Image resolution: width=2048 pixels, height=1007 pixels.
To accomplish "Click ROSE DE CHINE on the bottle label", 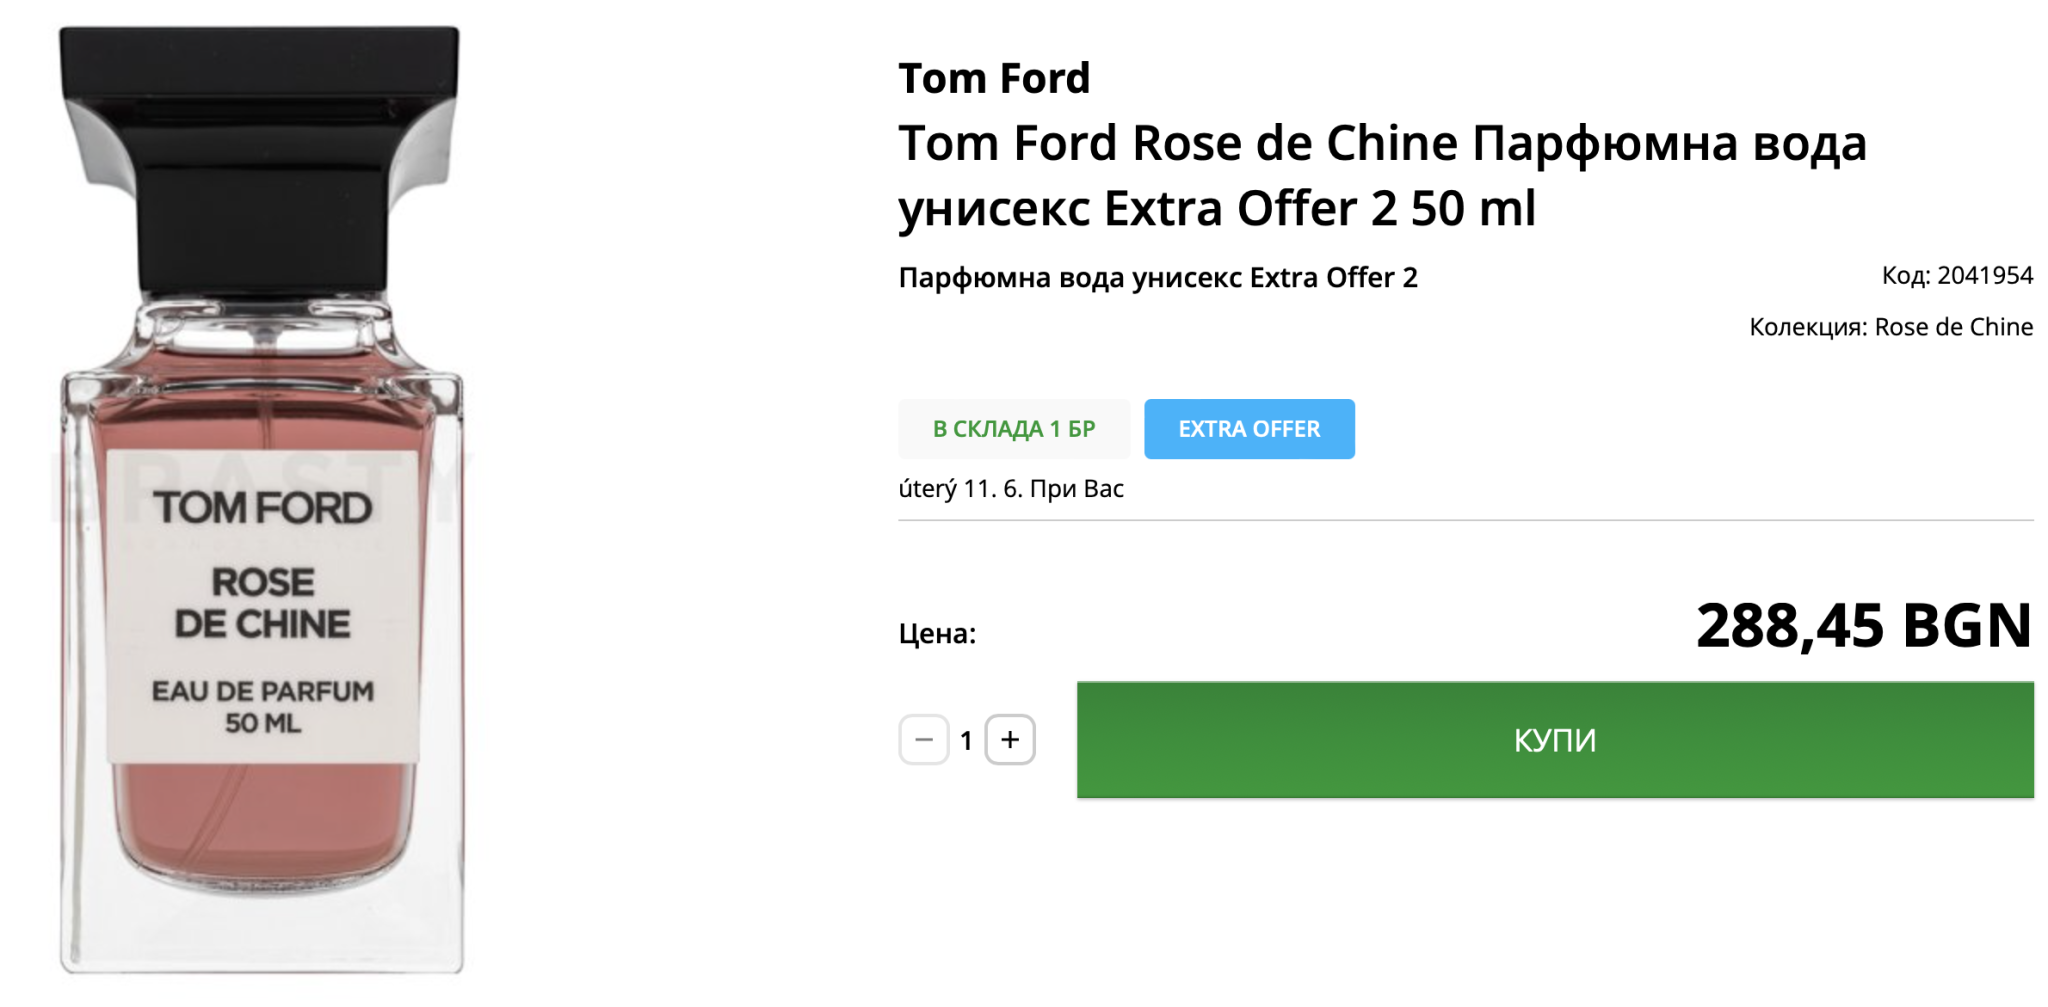I will 262,603.
